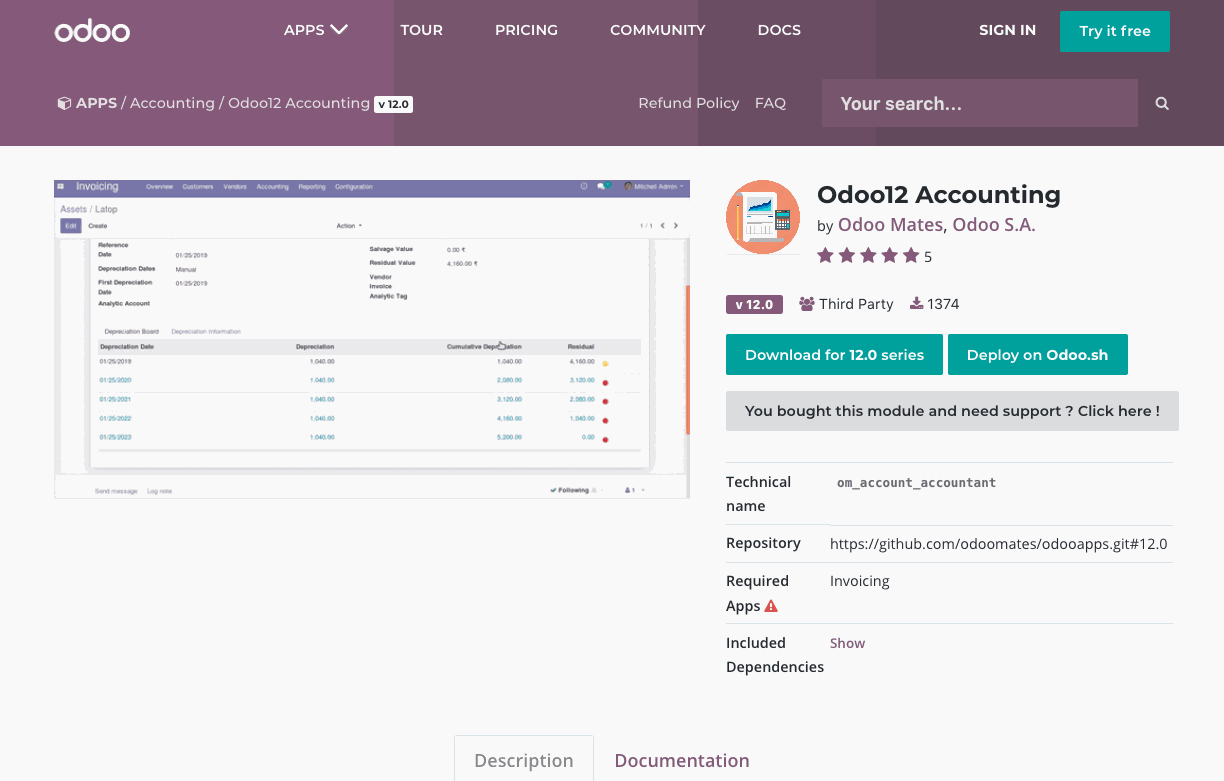The image size is (1224, 781).
Task: Click the 1374 downloads number
Action: 943,304
